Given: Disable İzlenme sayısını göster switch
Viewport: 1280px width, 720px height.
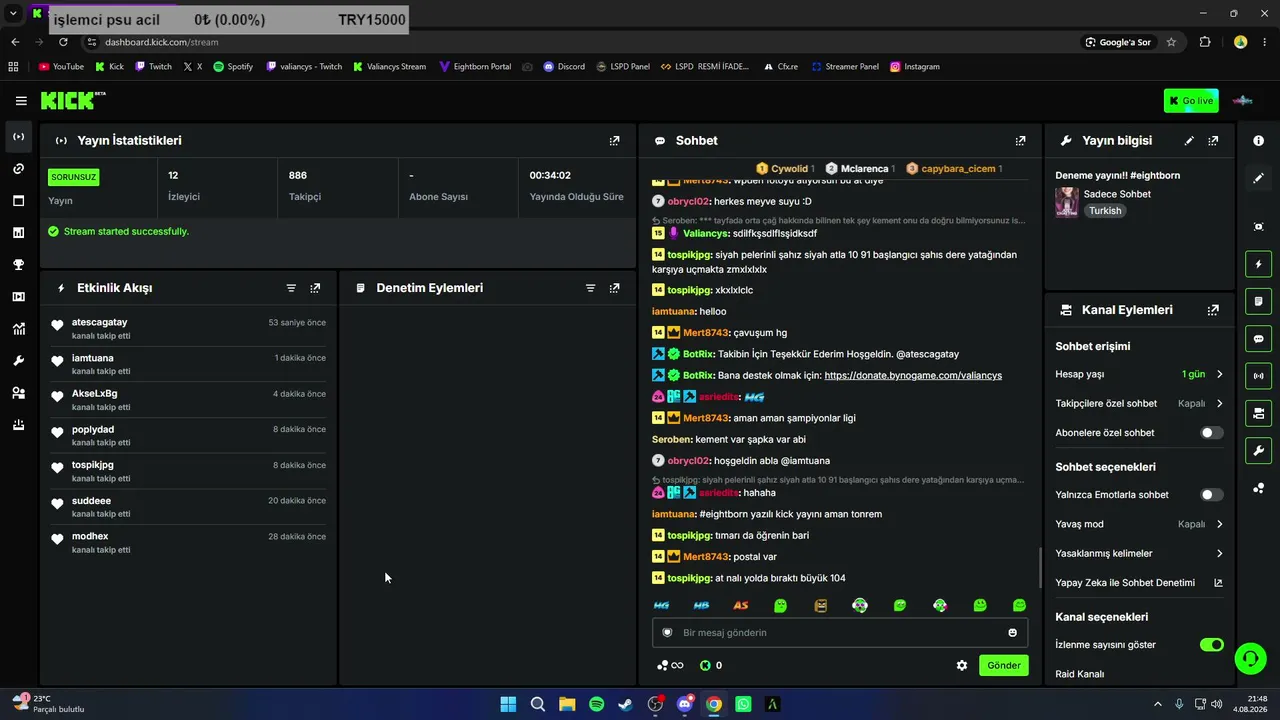Looking at the screenshot, I should [x=1211, y=645].
